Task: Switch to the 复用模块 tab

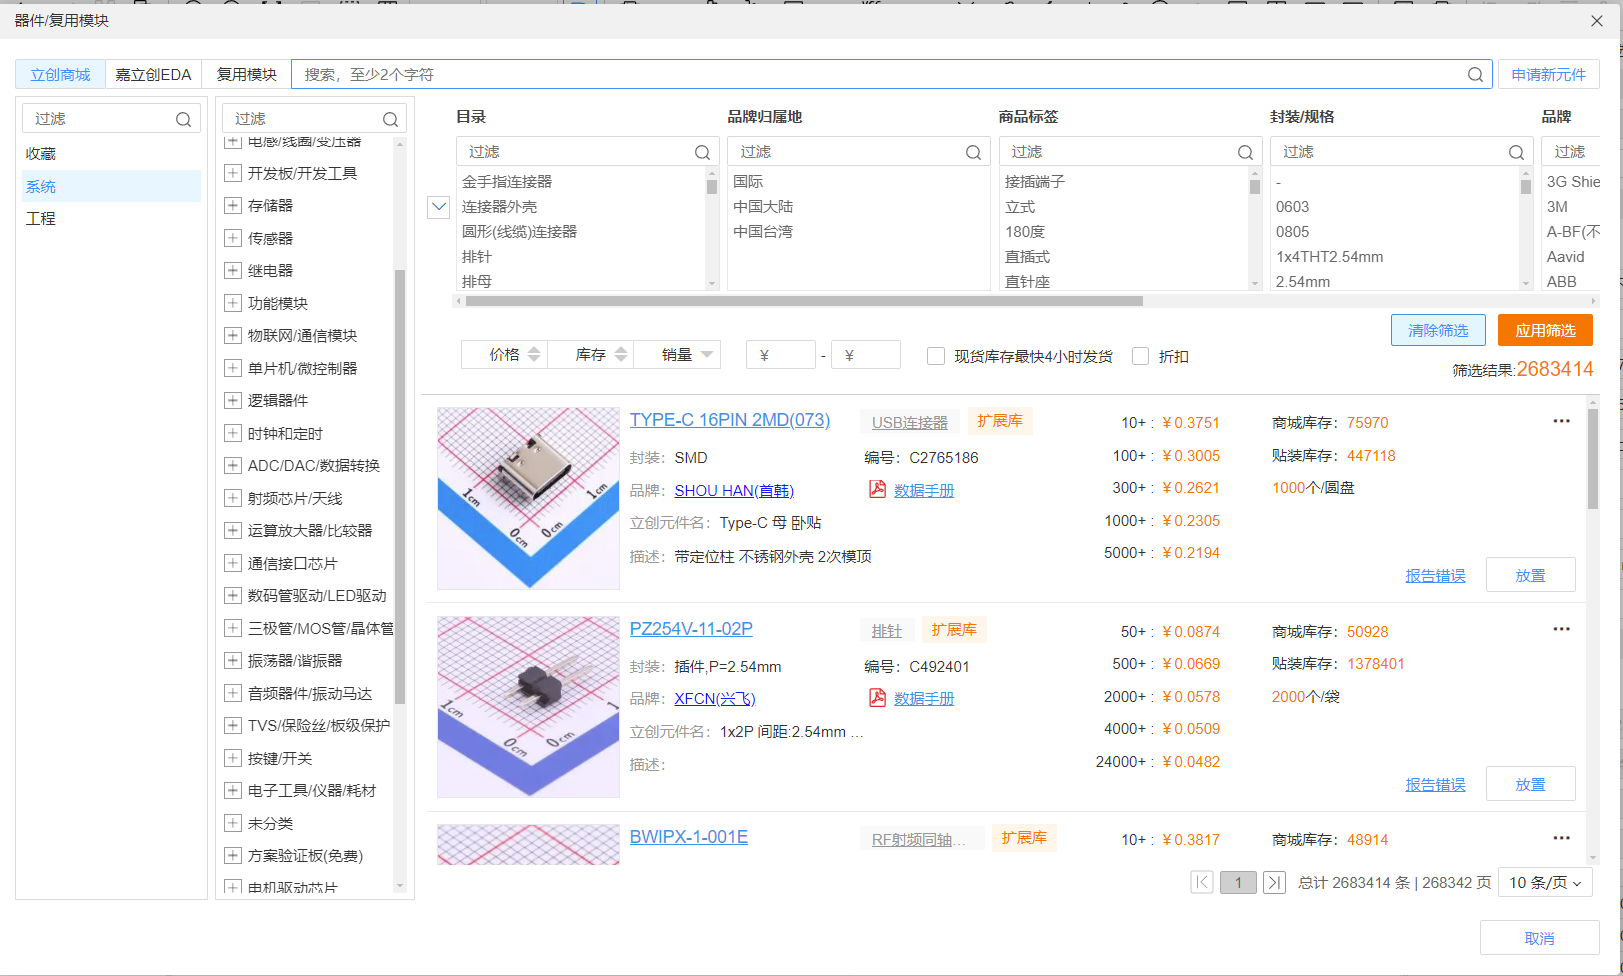Action: pyautogui.click(x=246, y=75)
